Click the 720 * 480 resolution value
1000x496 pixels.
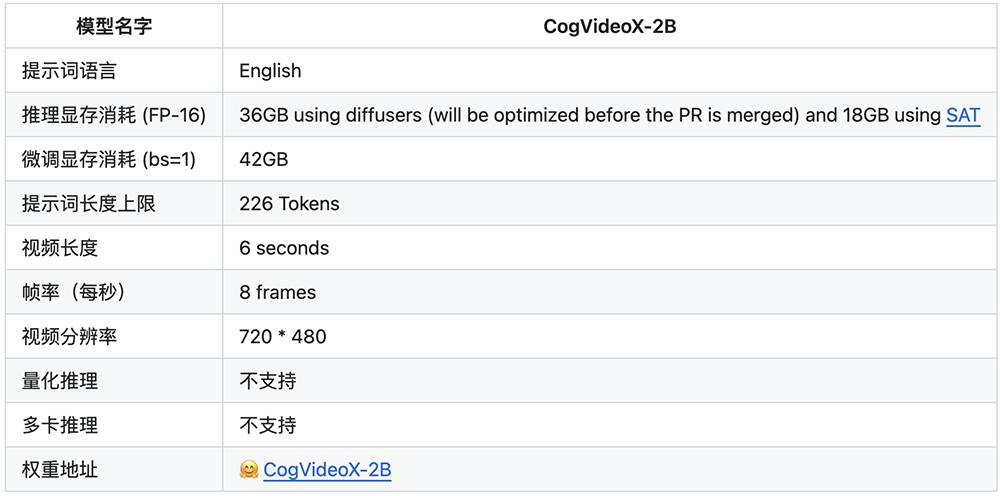[283, 337]
